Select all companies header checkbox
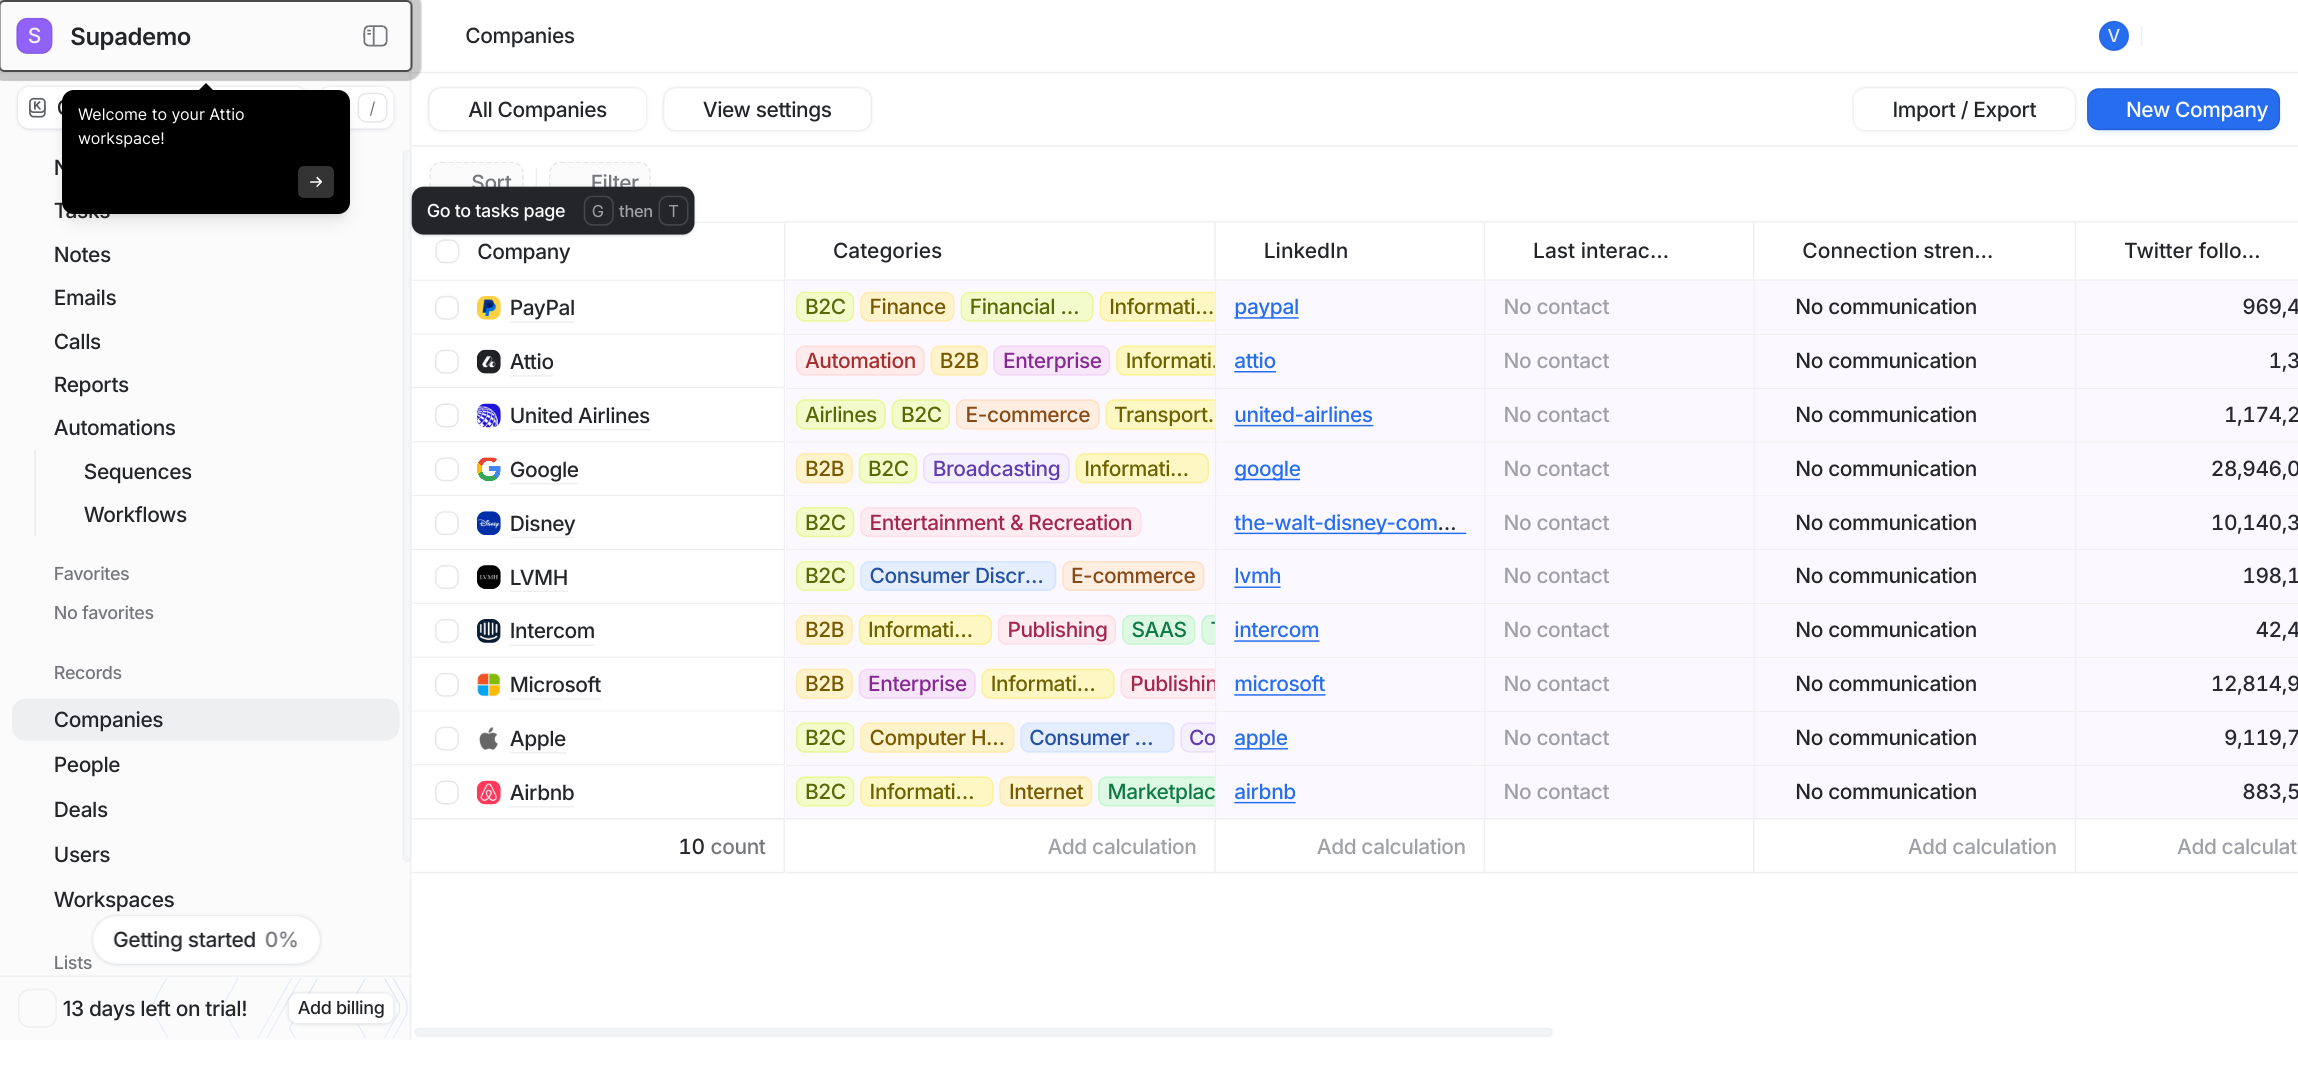 click(447, 251)
